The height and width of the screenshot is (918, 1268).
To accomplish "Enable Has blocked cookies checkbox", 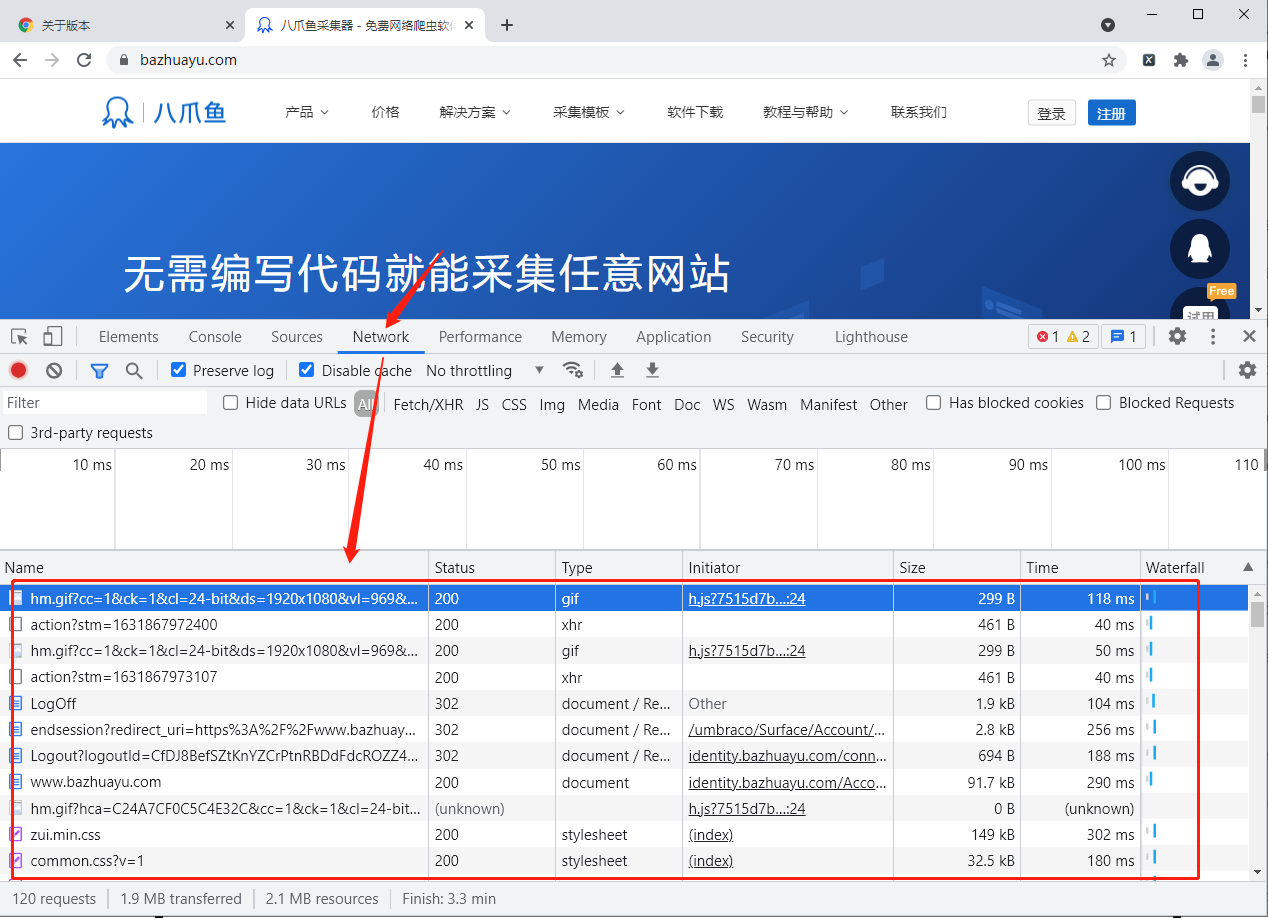I will click(x=934, y=403).
